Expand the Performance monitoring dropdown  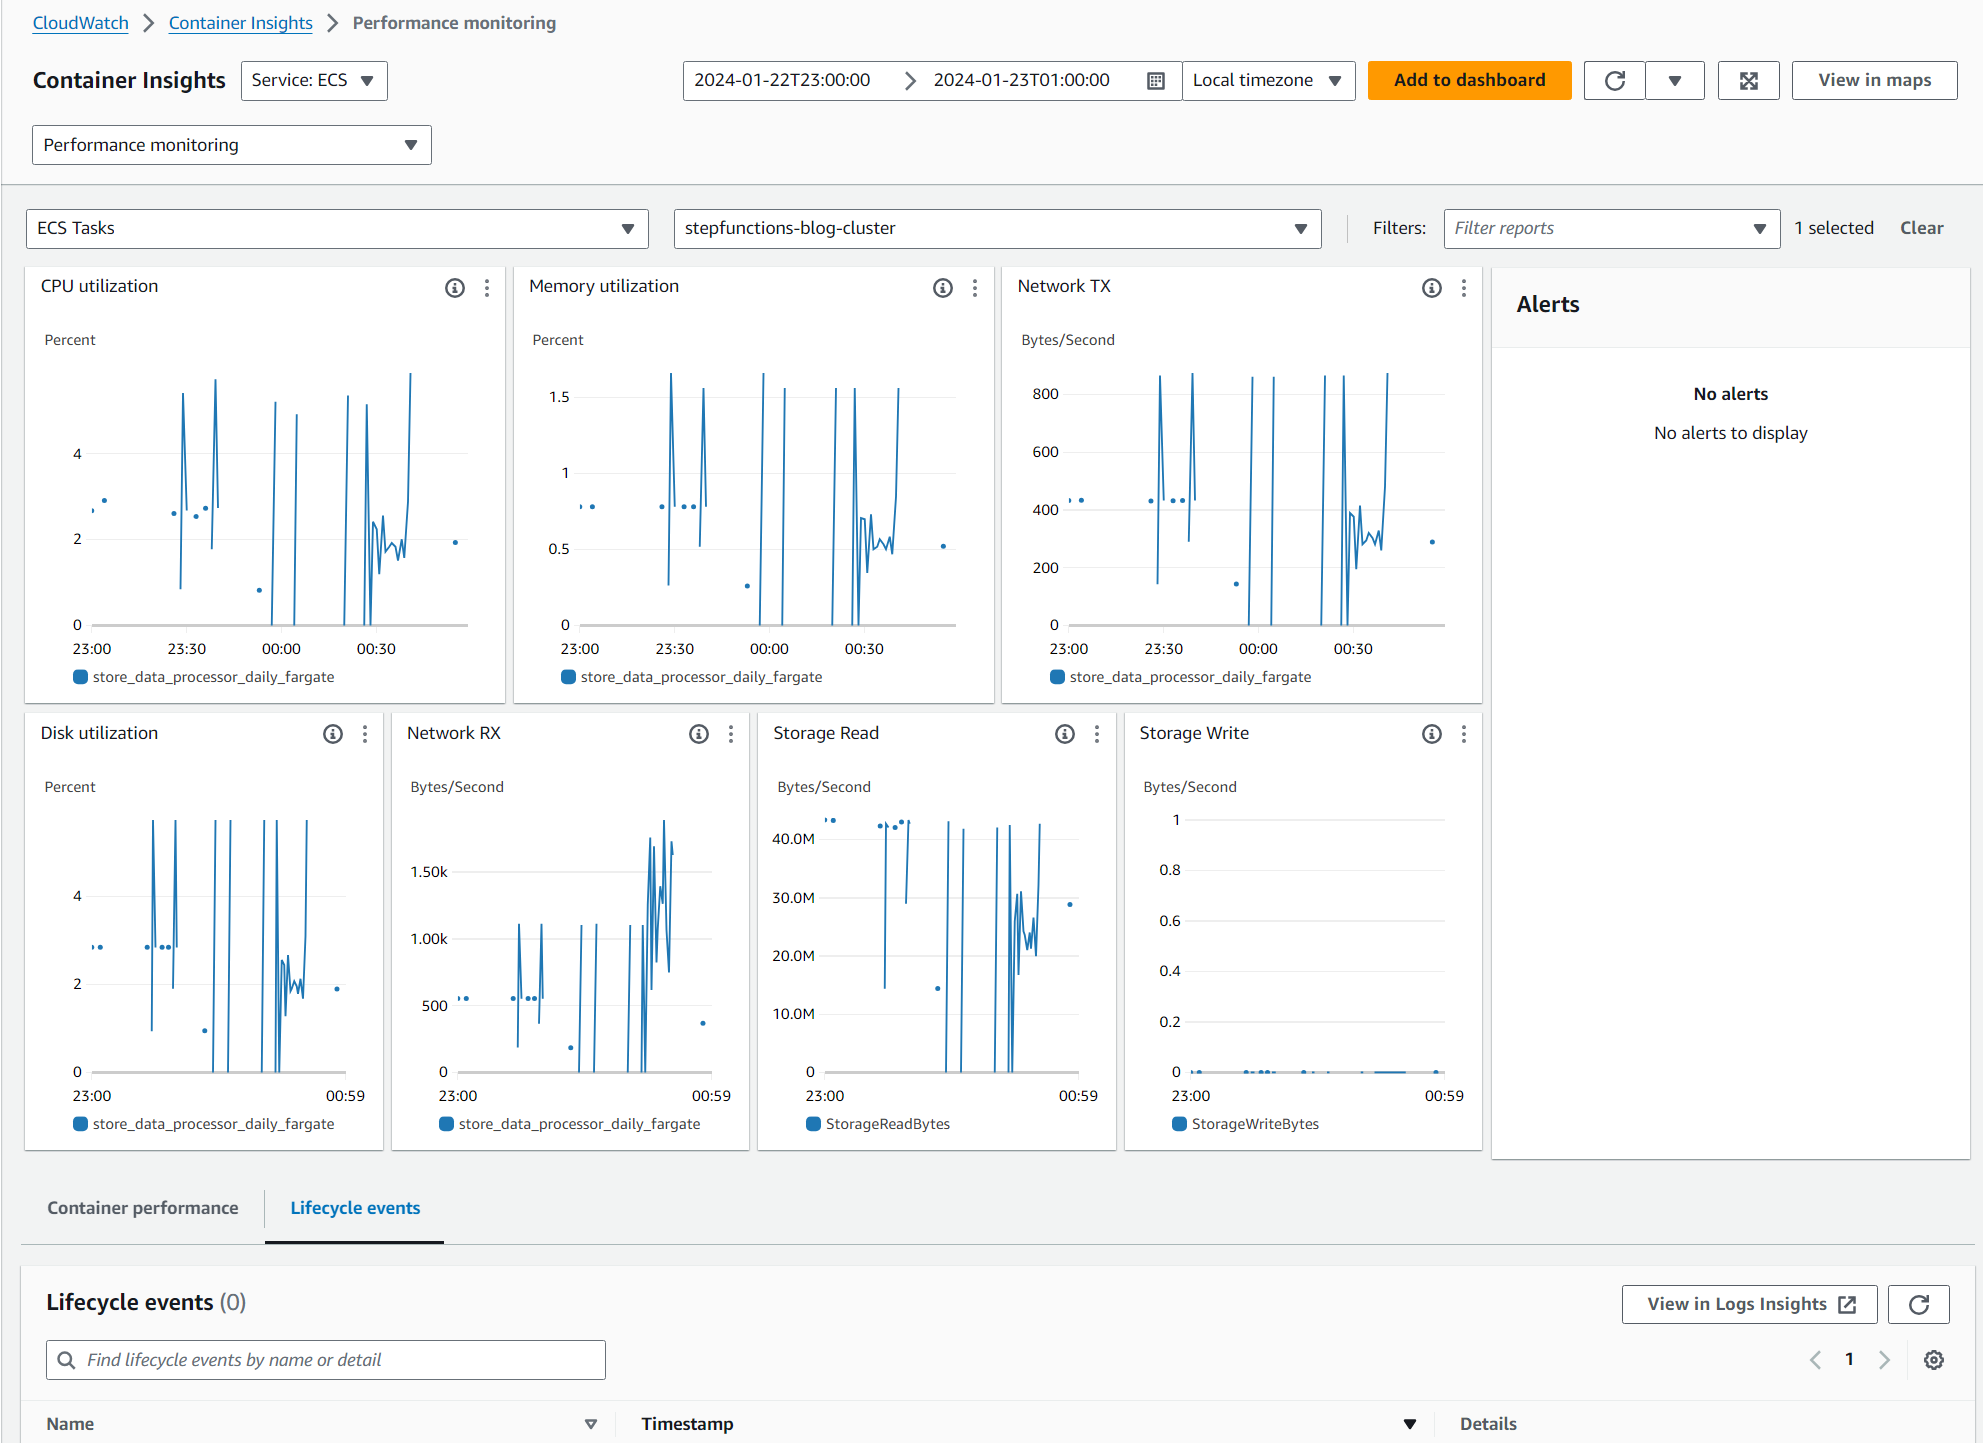point(231,145)
